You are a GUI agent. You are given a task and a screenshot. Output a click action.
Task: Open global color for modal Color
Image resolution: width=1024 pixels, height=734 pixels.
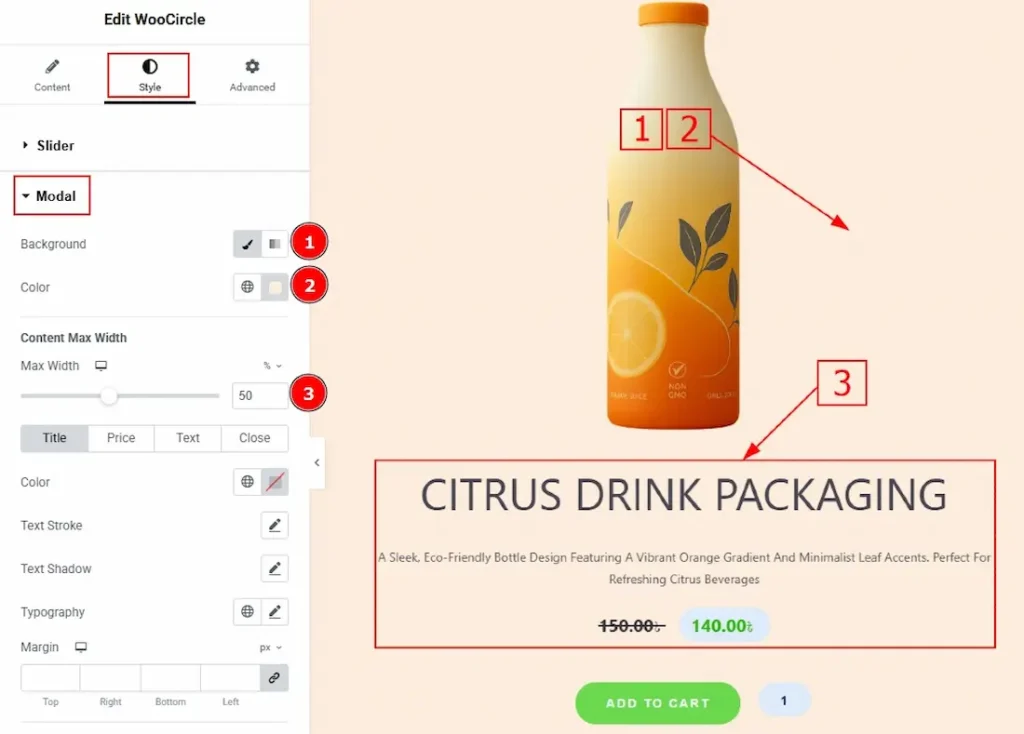pyautogui.click(x=247, y=287)
